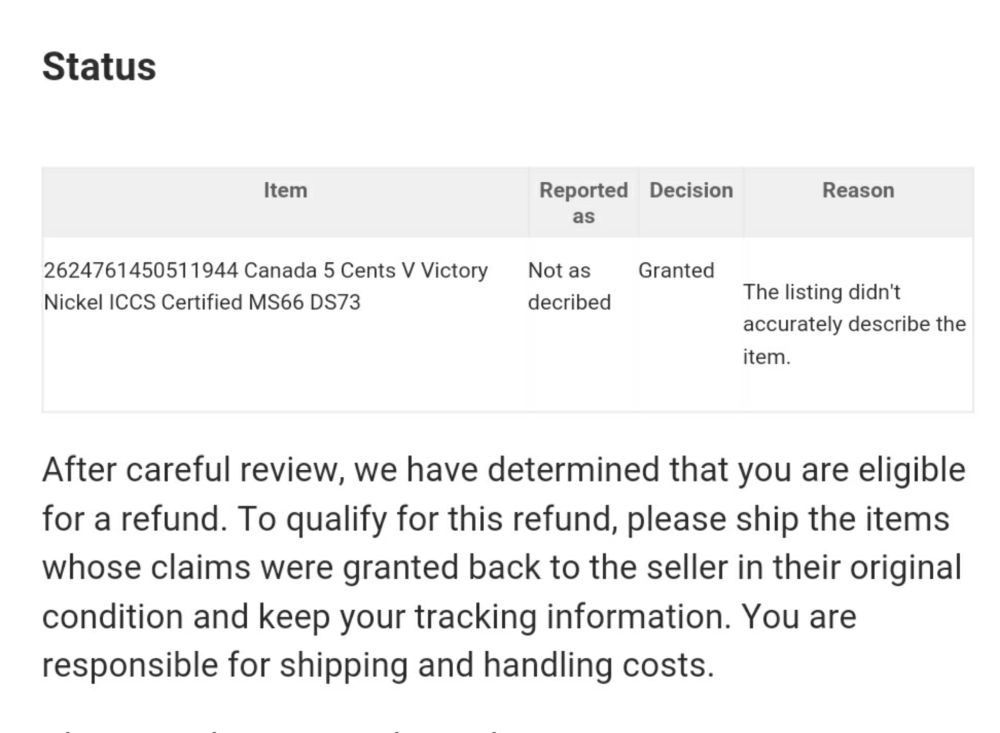Click the 'shipping and handling costs' text

pyautogui.click(x=496, y=665)
